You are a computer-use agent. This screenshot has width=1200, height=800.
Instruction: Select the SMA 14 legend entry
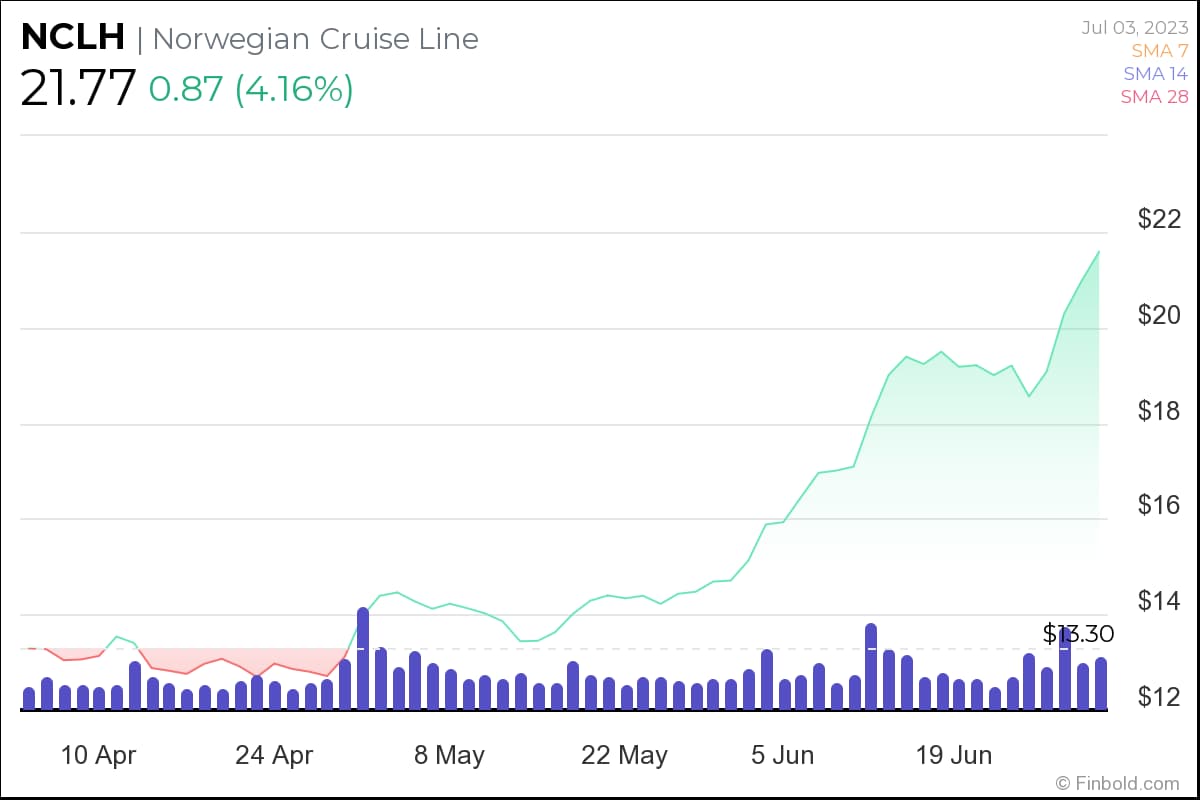tap(1156, 73)
